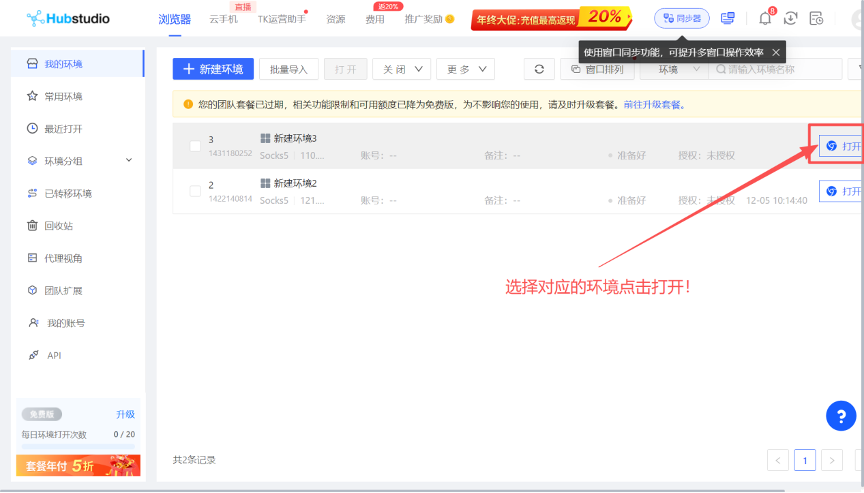Click the notification bell icon
Image resolution: width=864 pixels, height=493 pixels.
click(x=765, y=18)
